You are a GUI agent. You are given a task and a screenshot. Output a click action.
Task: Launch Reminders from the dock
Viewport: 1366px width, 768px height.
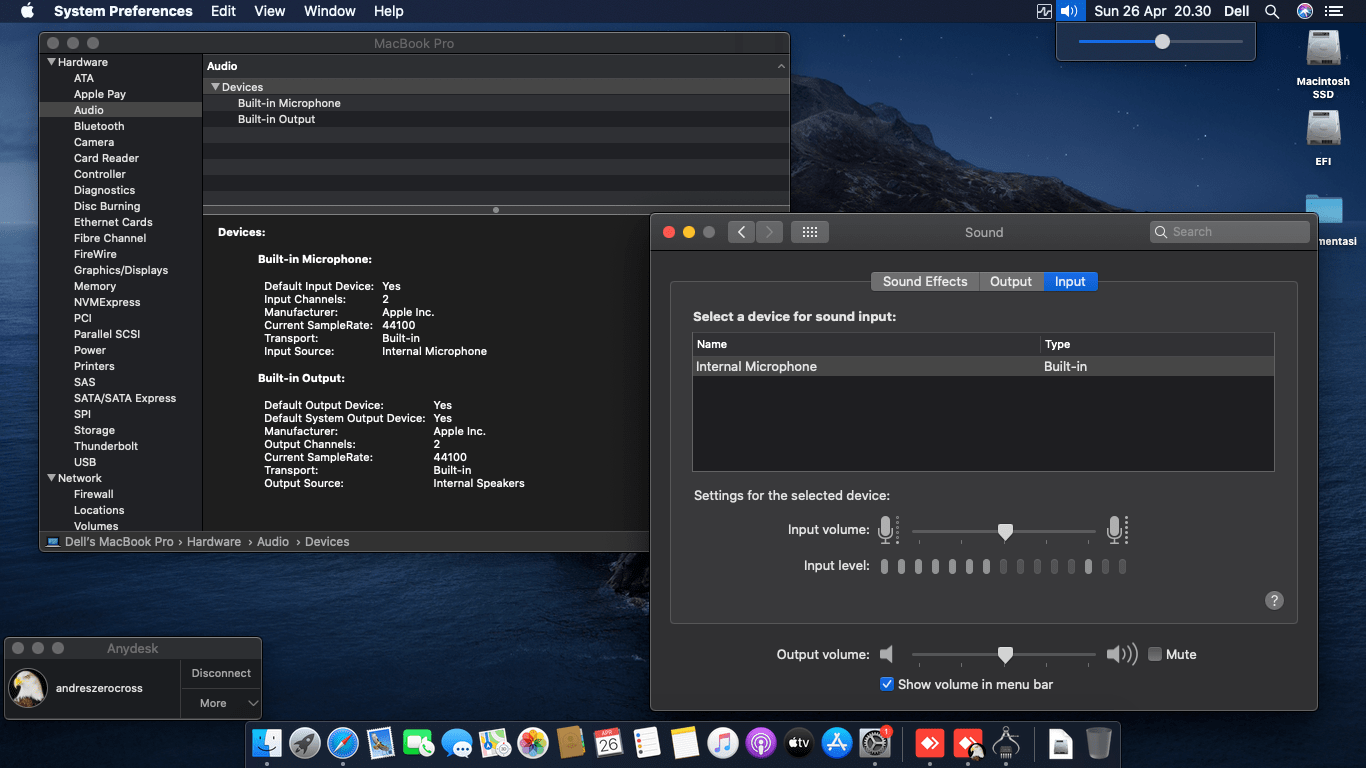coord(647,743)
